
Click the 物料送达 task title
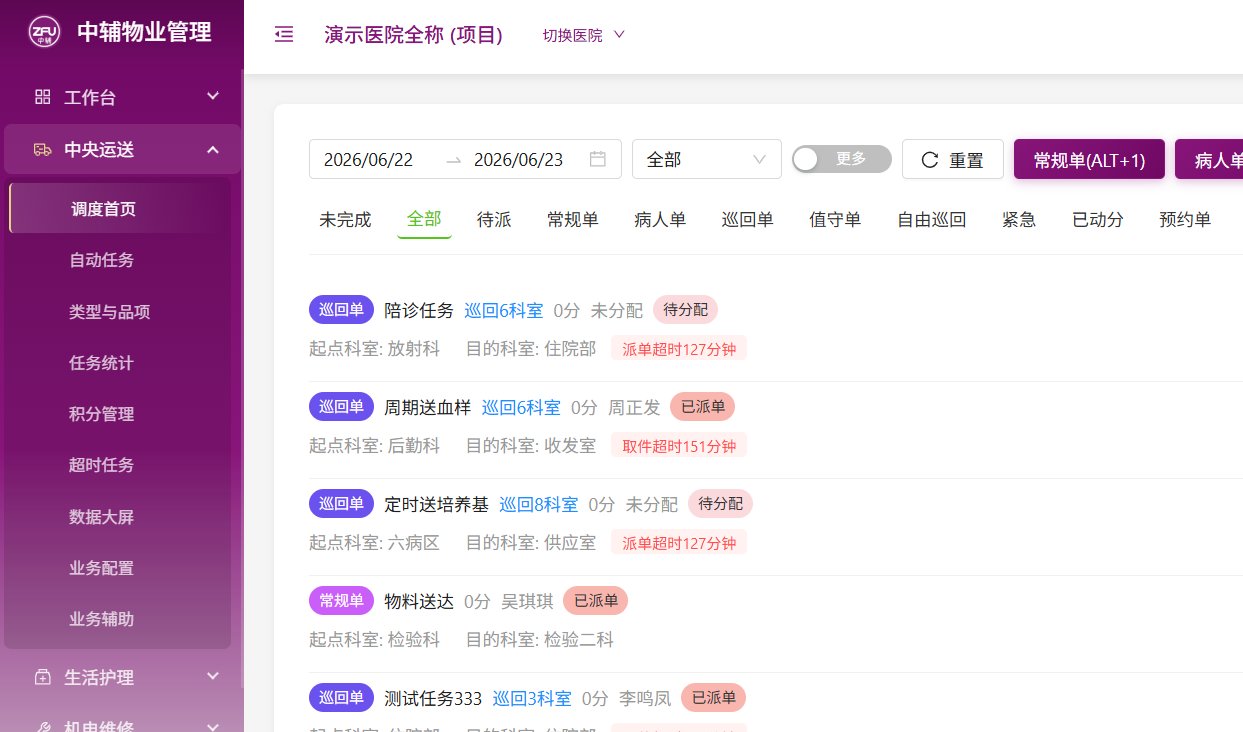pyautogui.click(x=419, y=602)
